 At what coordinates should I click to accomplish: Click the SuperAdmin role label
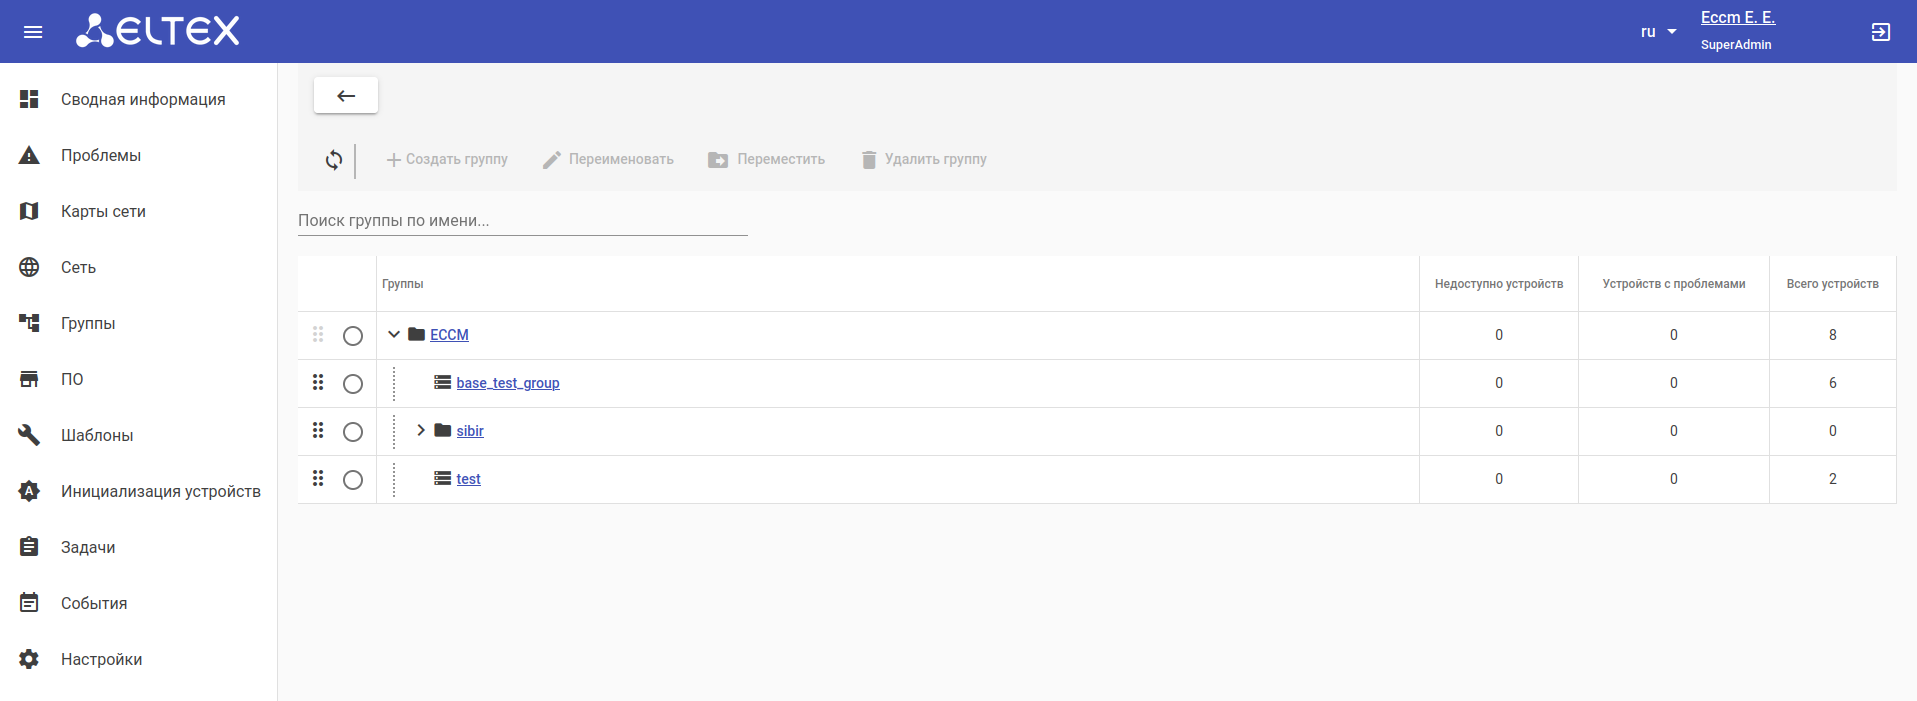tap(1736, 45)
